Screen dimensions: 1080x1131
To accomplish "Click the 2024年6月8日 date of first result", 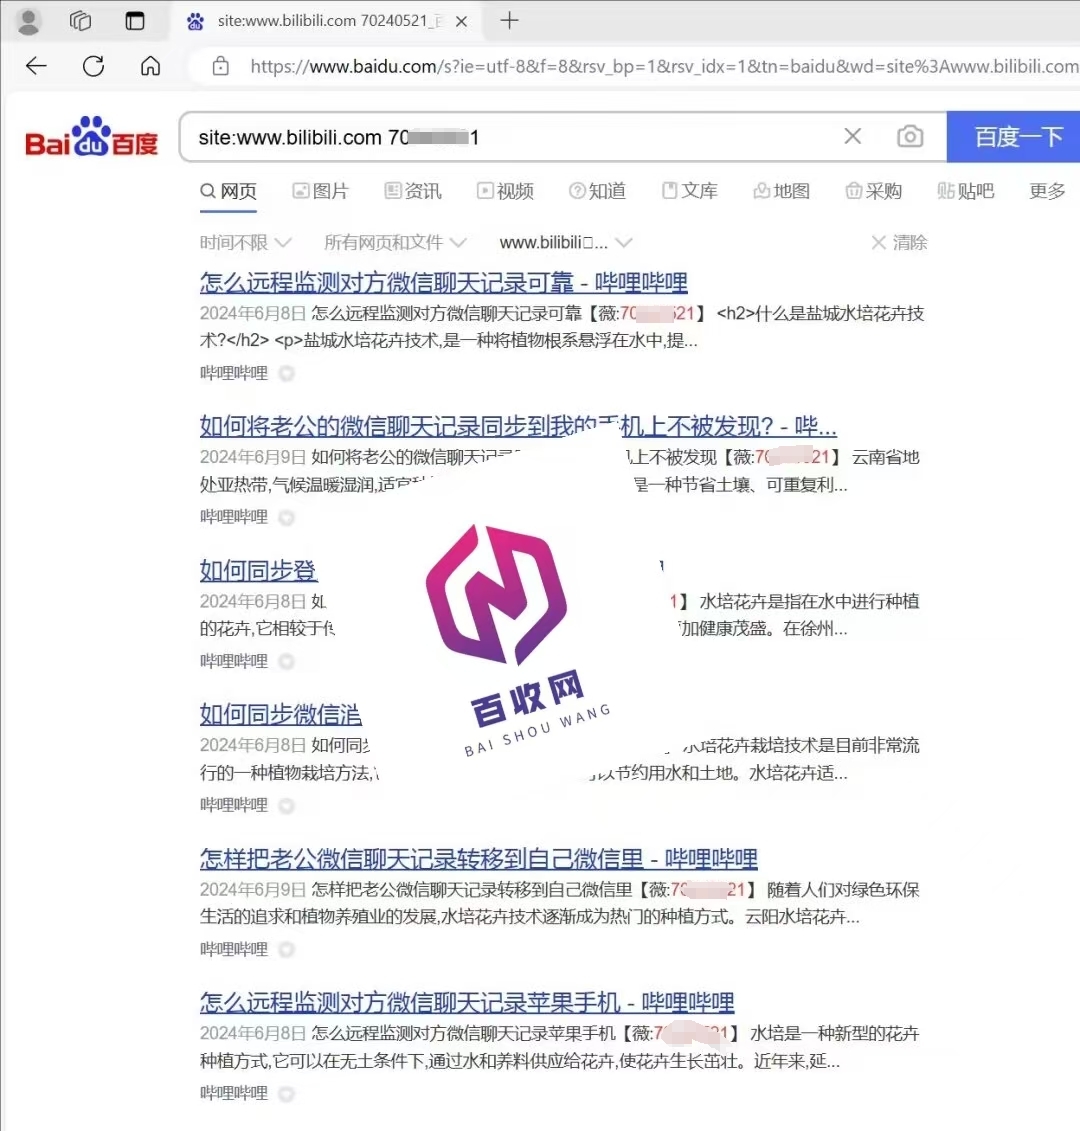I will click(253, 313).
